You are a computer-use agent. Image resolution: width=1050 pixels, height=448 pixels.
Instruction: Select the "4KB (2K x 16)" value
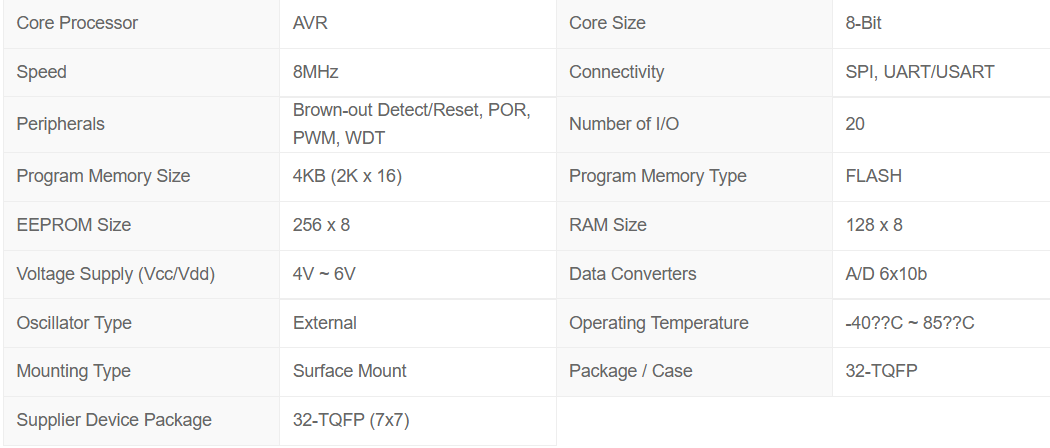(x=347, y=176)
